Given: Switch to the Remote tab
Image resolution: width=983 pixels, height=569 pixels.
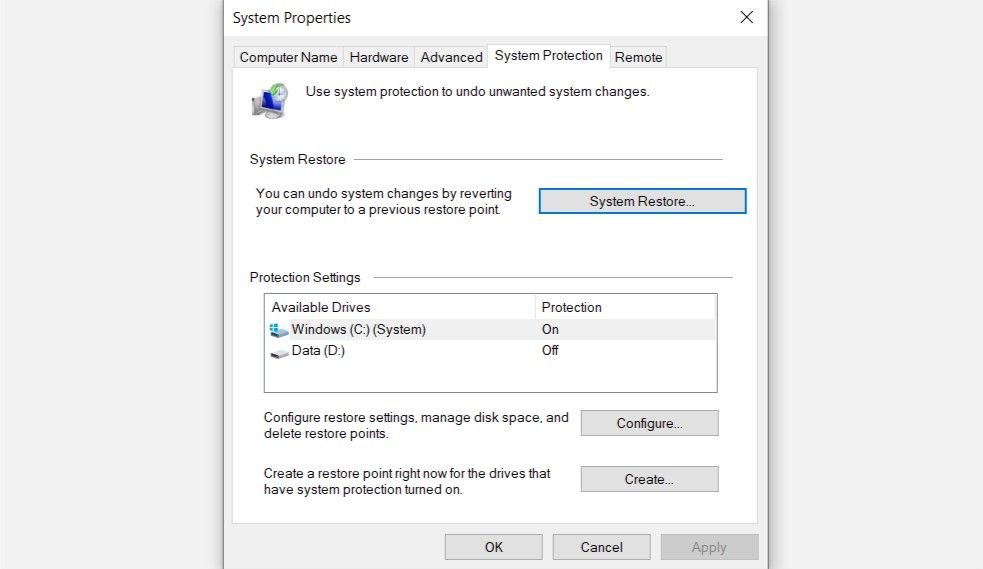Looking at the screenshot, I should pyautogui.click(x=638, y=57).
